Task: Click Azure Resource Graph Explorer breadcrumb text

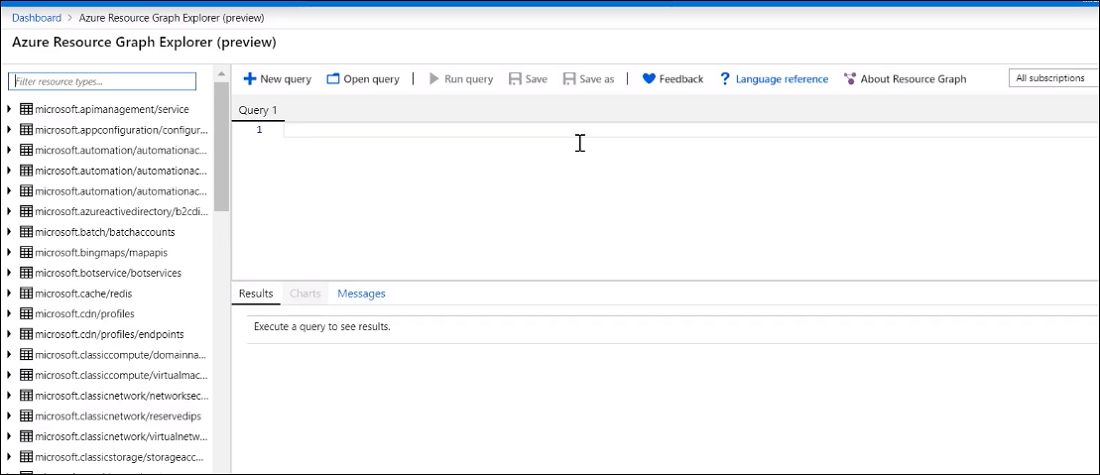Action: tap(172, 18)
